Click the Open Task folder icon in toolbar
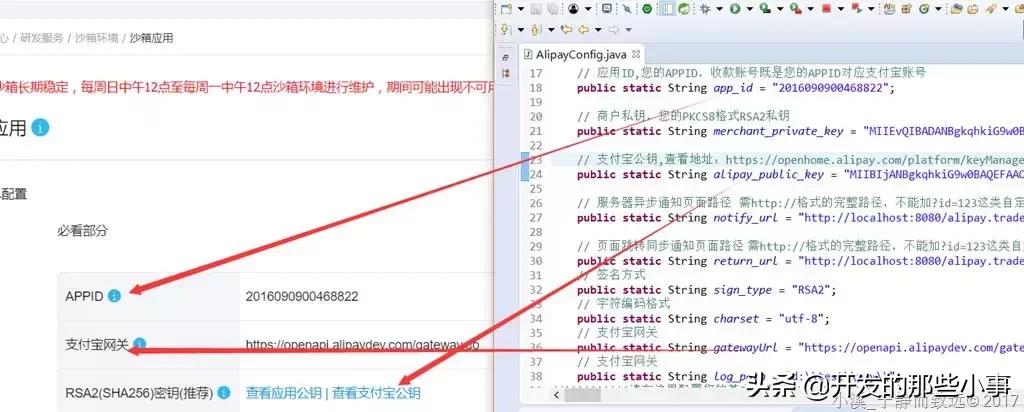 956,8
